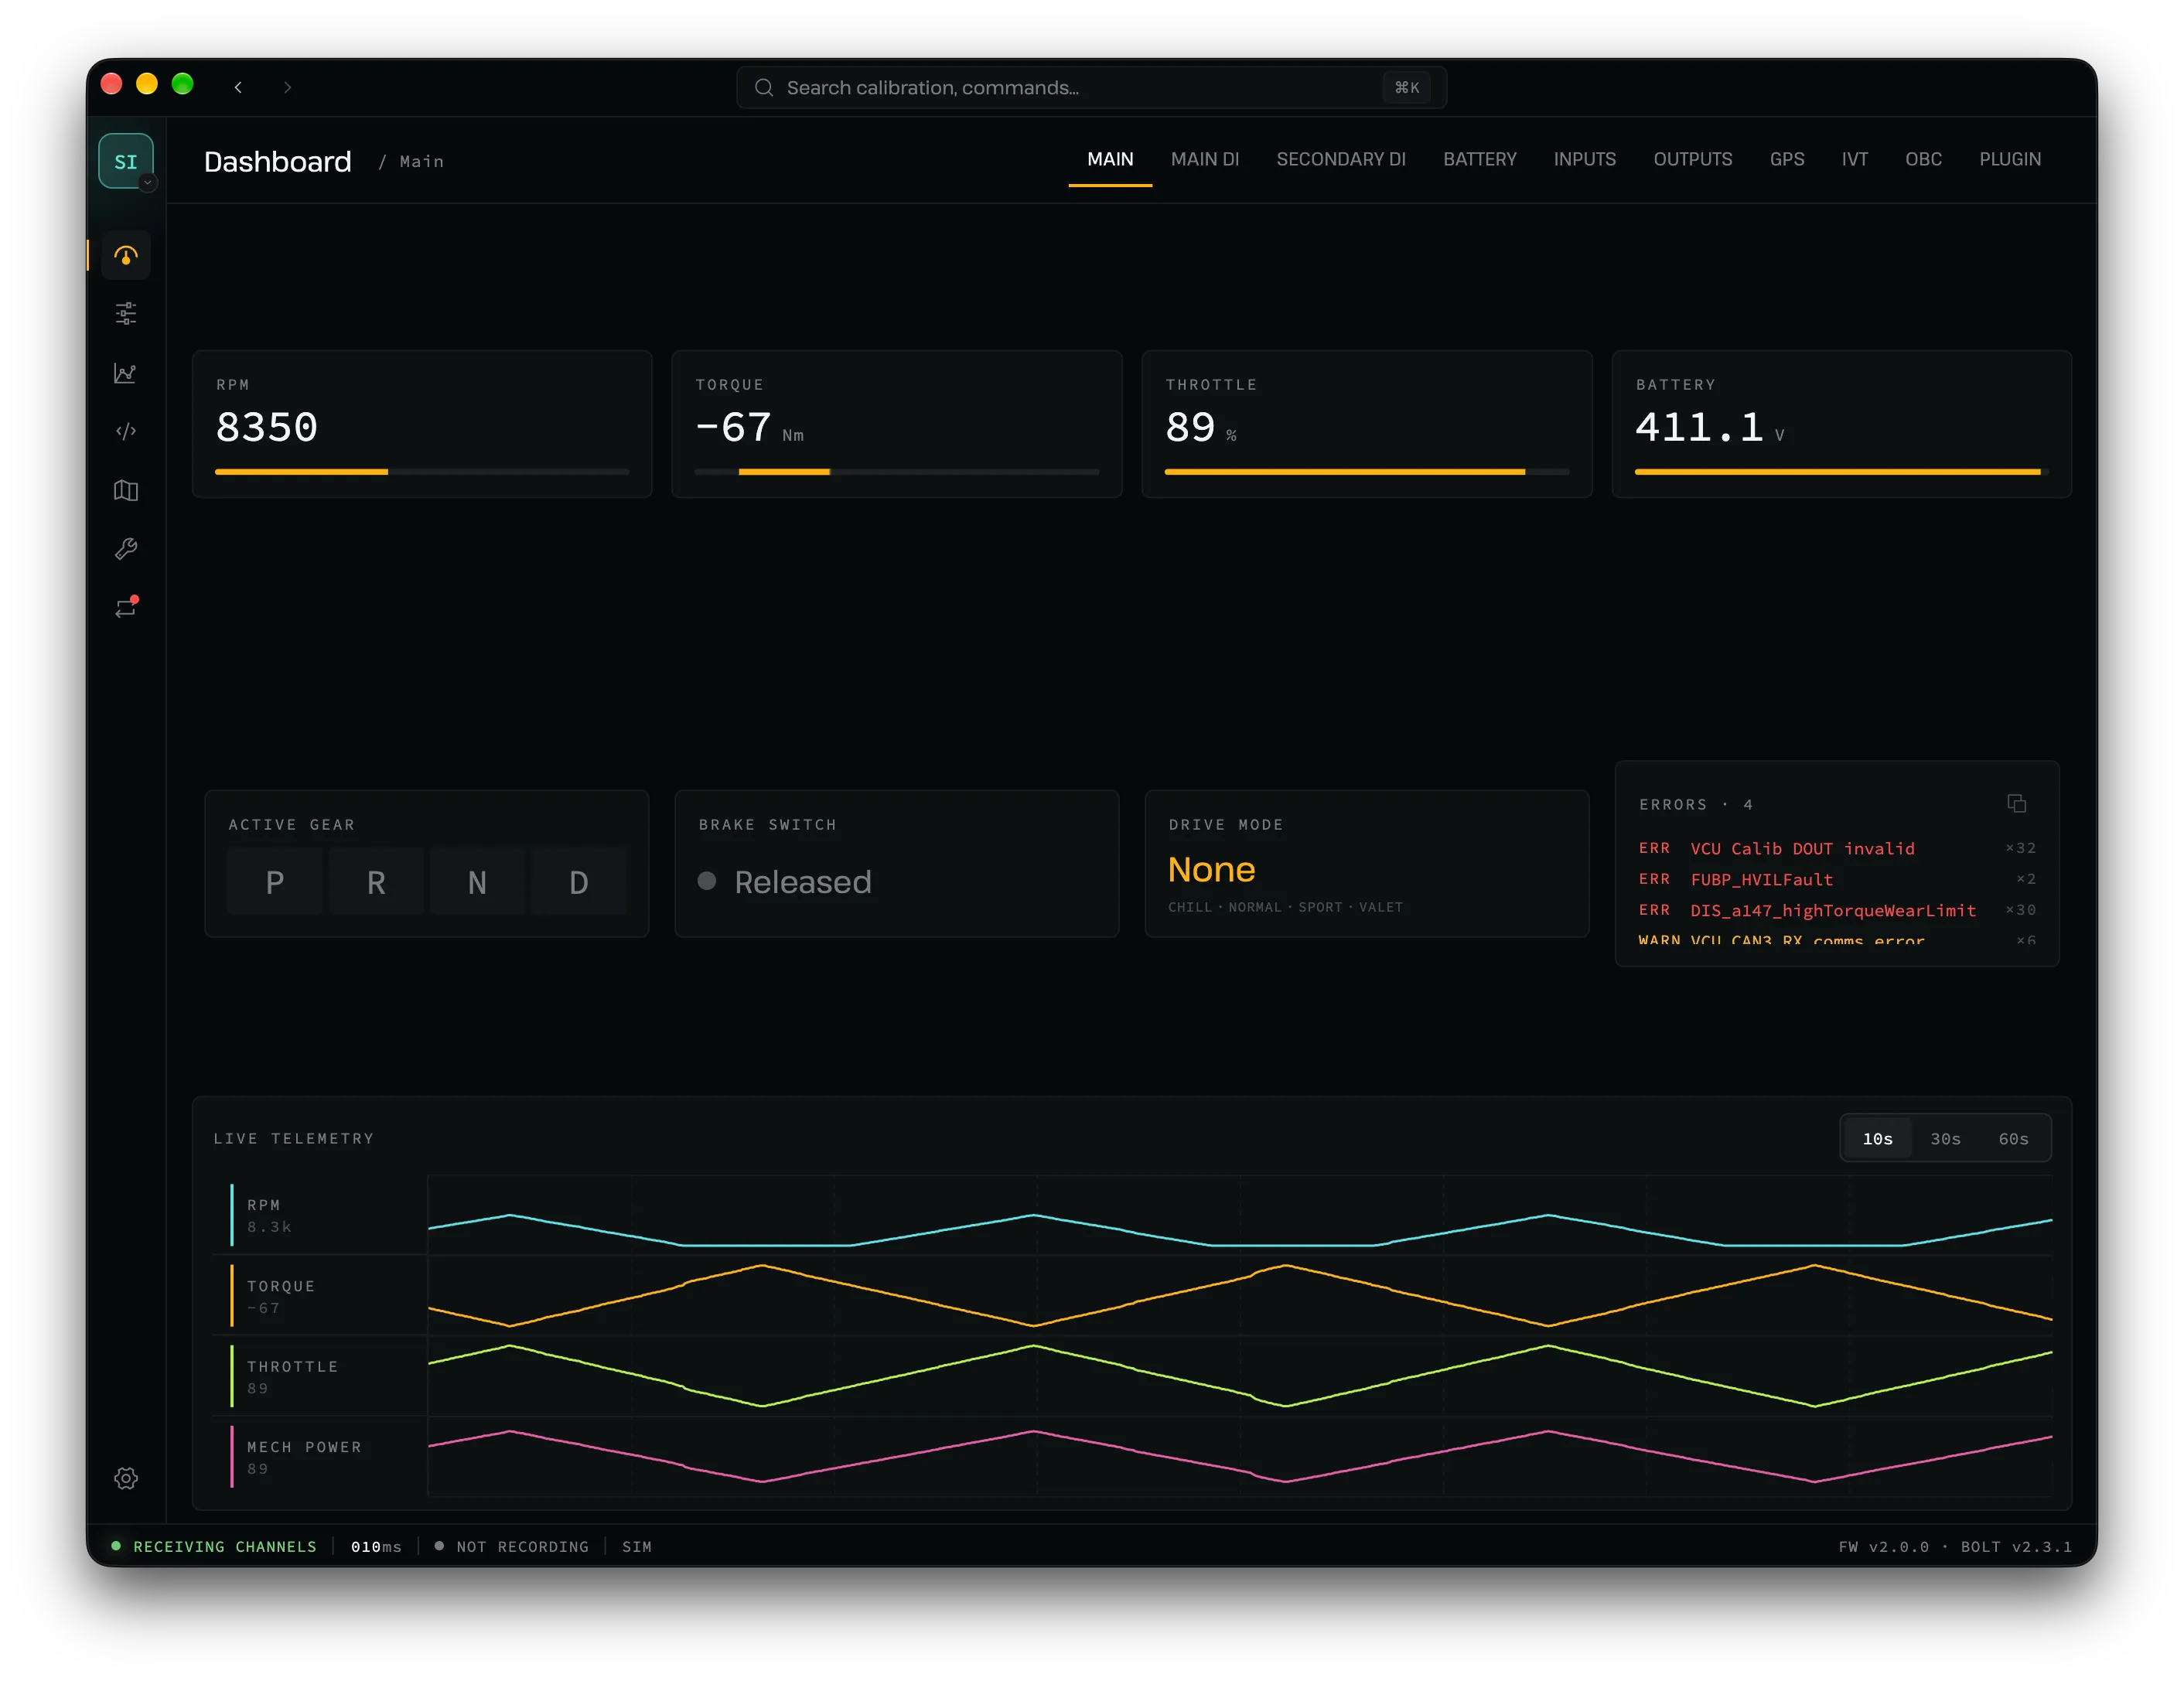Click the SIM status label

637,1546
